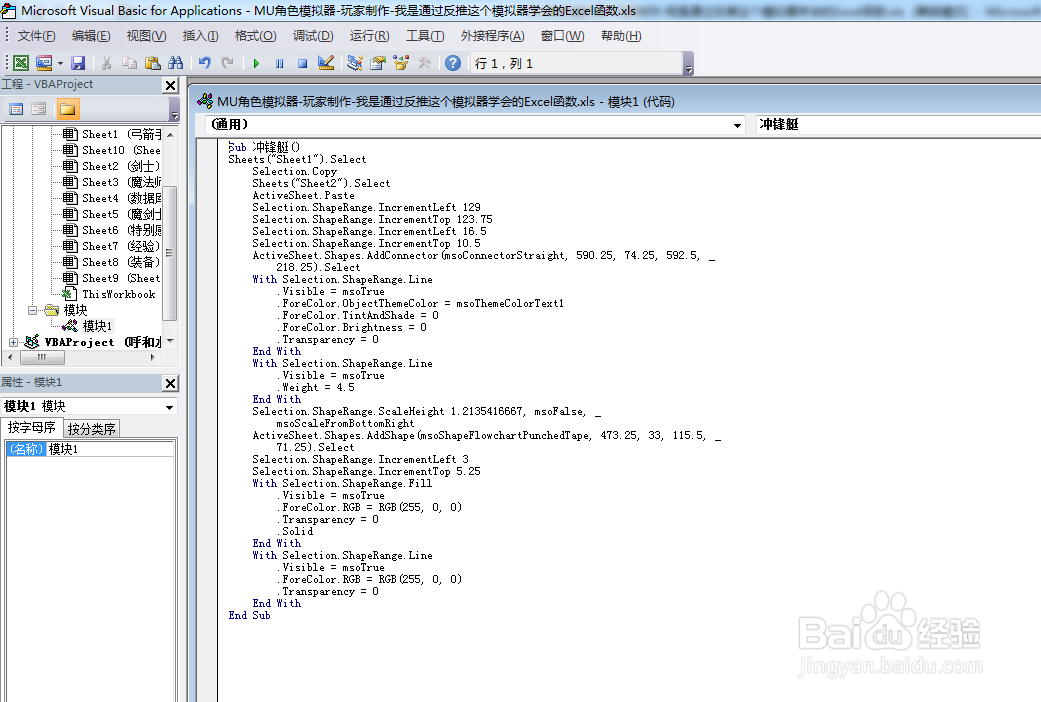Image resolution: width=1041 pixels, height=702 pixels.
Task: Open the 插入(I) menu
Action: point(200,36)
